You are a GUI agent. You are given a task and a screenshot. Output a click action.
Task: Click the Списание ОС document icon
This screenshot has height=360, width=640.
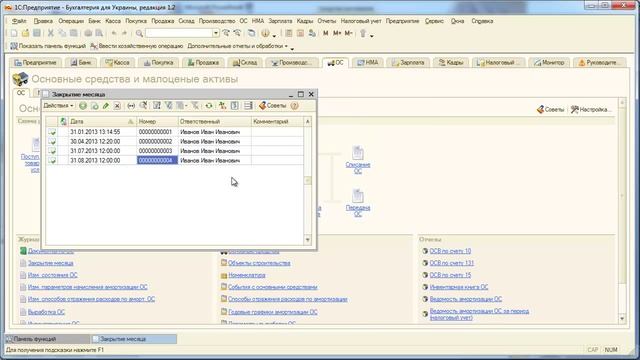tap(358, 153)
